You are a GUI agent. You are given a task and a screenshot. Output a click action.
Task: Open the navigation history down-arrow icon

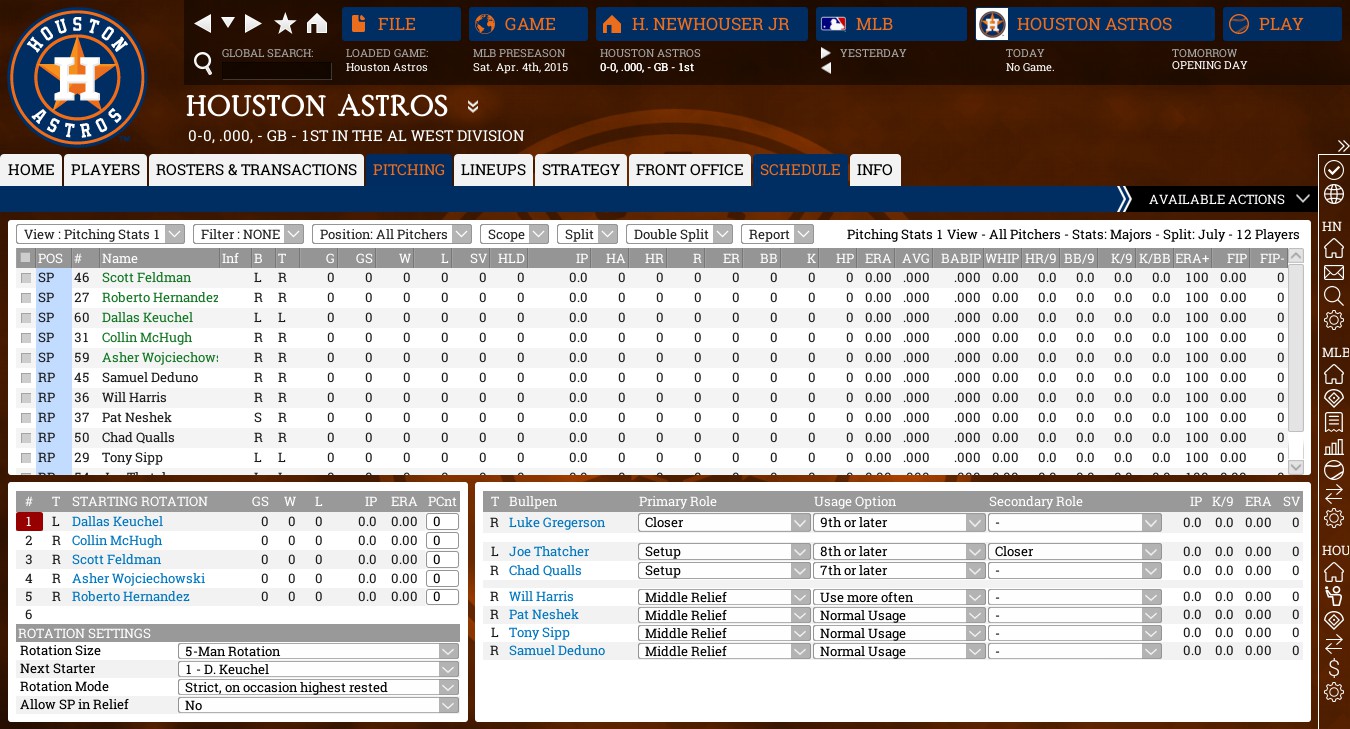[x=228, y=23]
